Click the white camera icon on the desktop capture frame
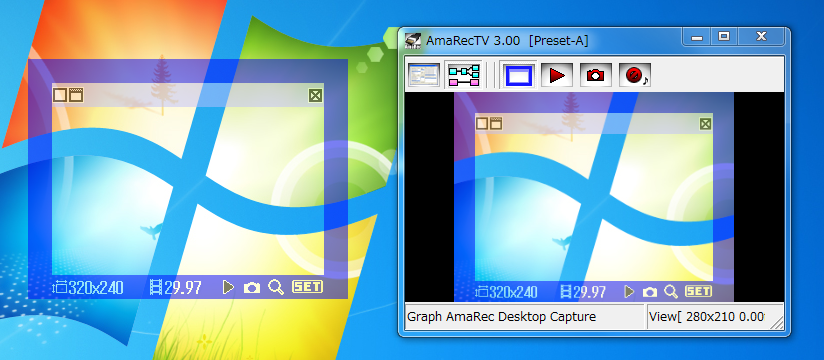The height and width of the screenshot is (360, 824). (252, 287)
